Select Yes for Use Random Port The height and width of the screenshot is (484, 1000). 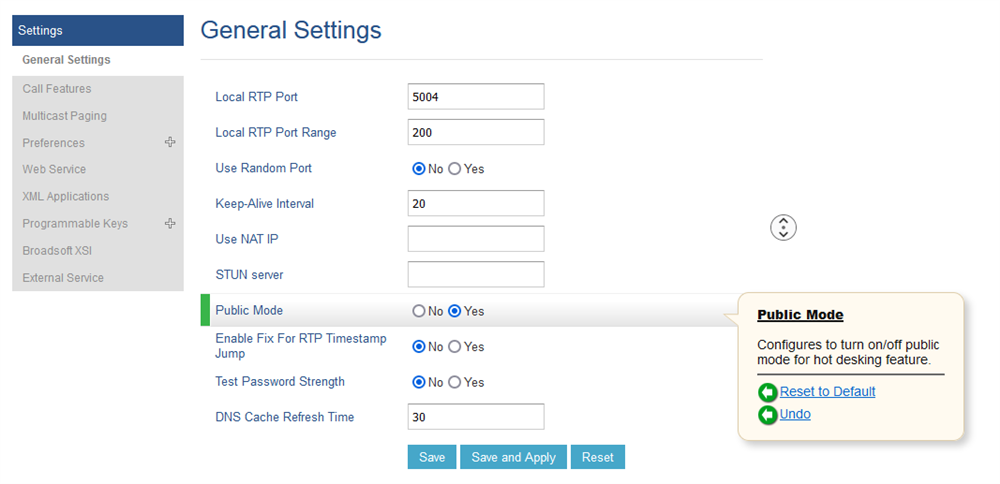point(455,169)
